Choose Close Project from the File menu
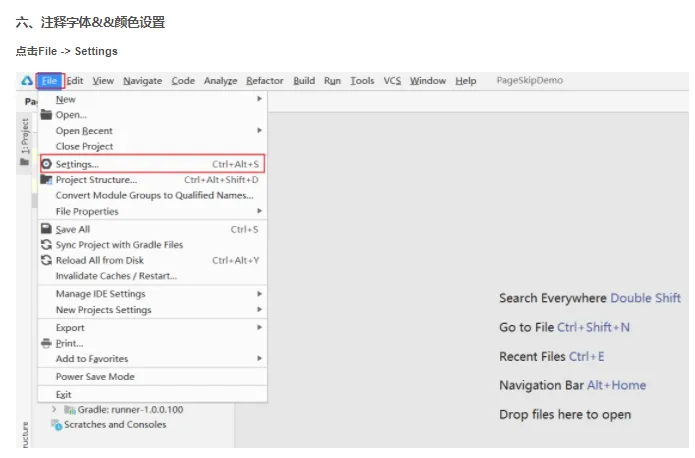The height and width of the screenshot is (458, 695). pos(152,146)
